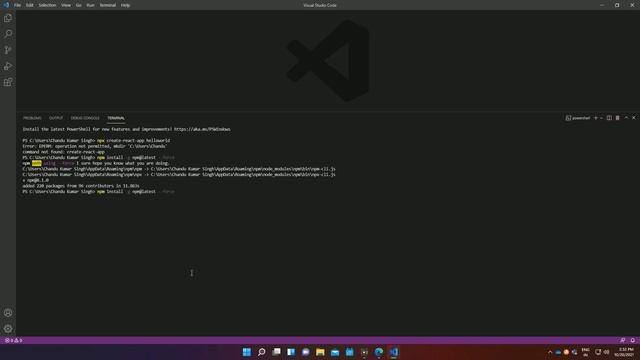Image resolution: width=640 pixels, height=360 pixels.
Task: Open the Windows Start menu
Action: [x=247, y=352]
